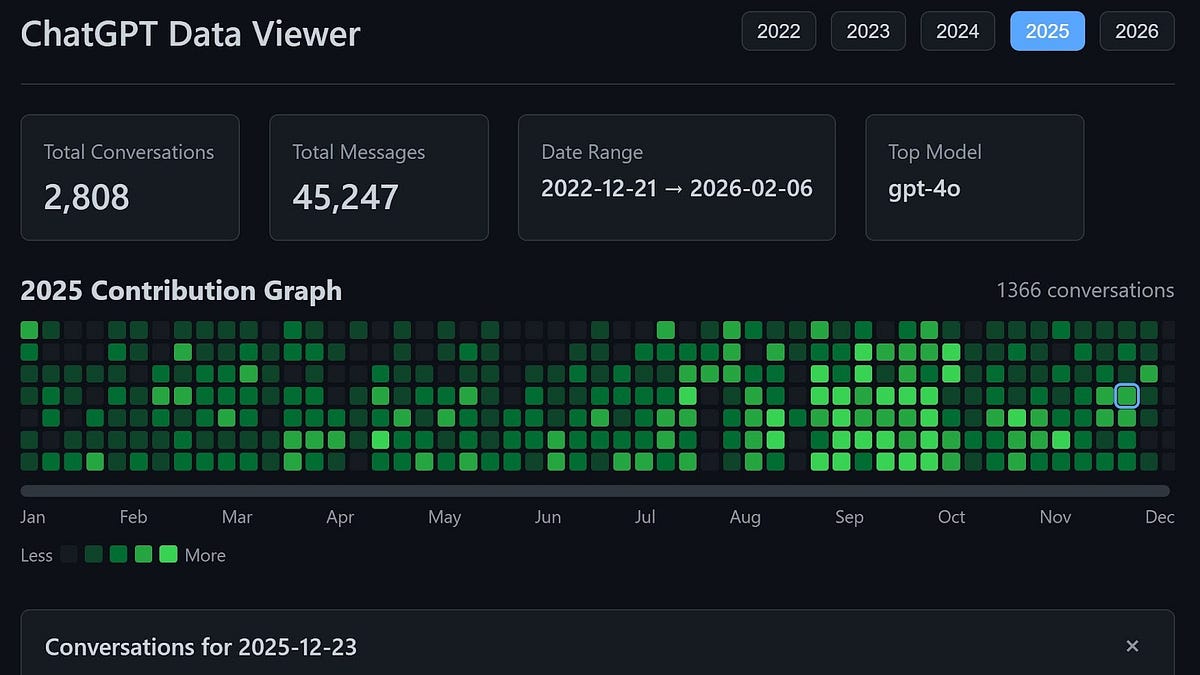The width and height of the screenshot is (1200, 675).
Task: Click the selected contribution square in November
Action: point(1126,395)
